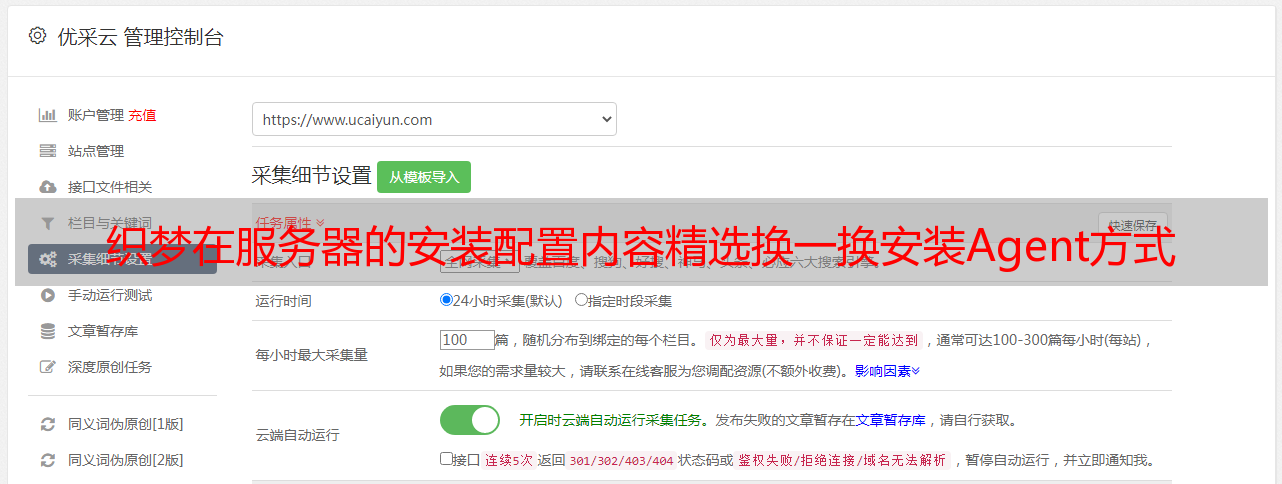Click the 连续5次 highlighted text
This screenshot has height=484, width=1282.
pos(508,460)
